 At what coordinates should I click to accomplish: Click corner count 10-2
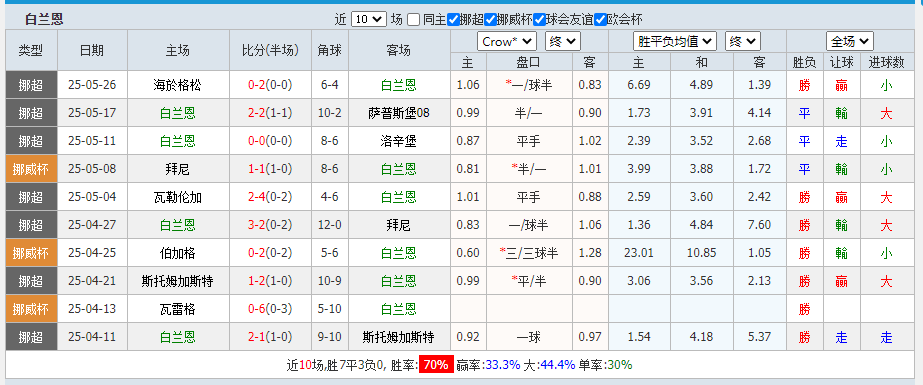(330, 113)
